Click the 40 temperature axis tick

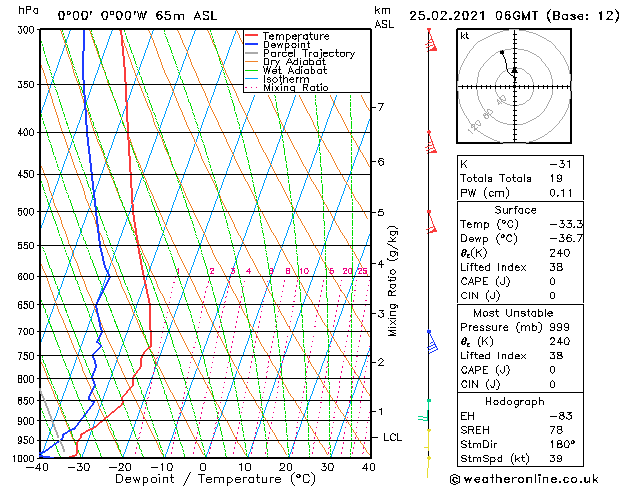[369, 468]
